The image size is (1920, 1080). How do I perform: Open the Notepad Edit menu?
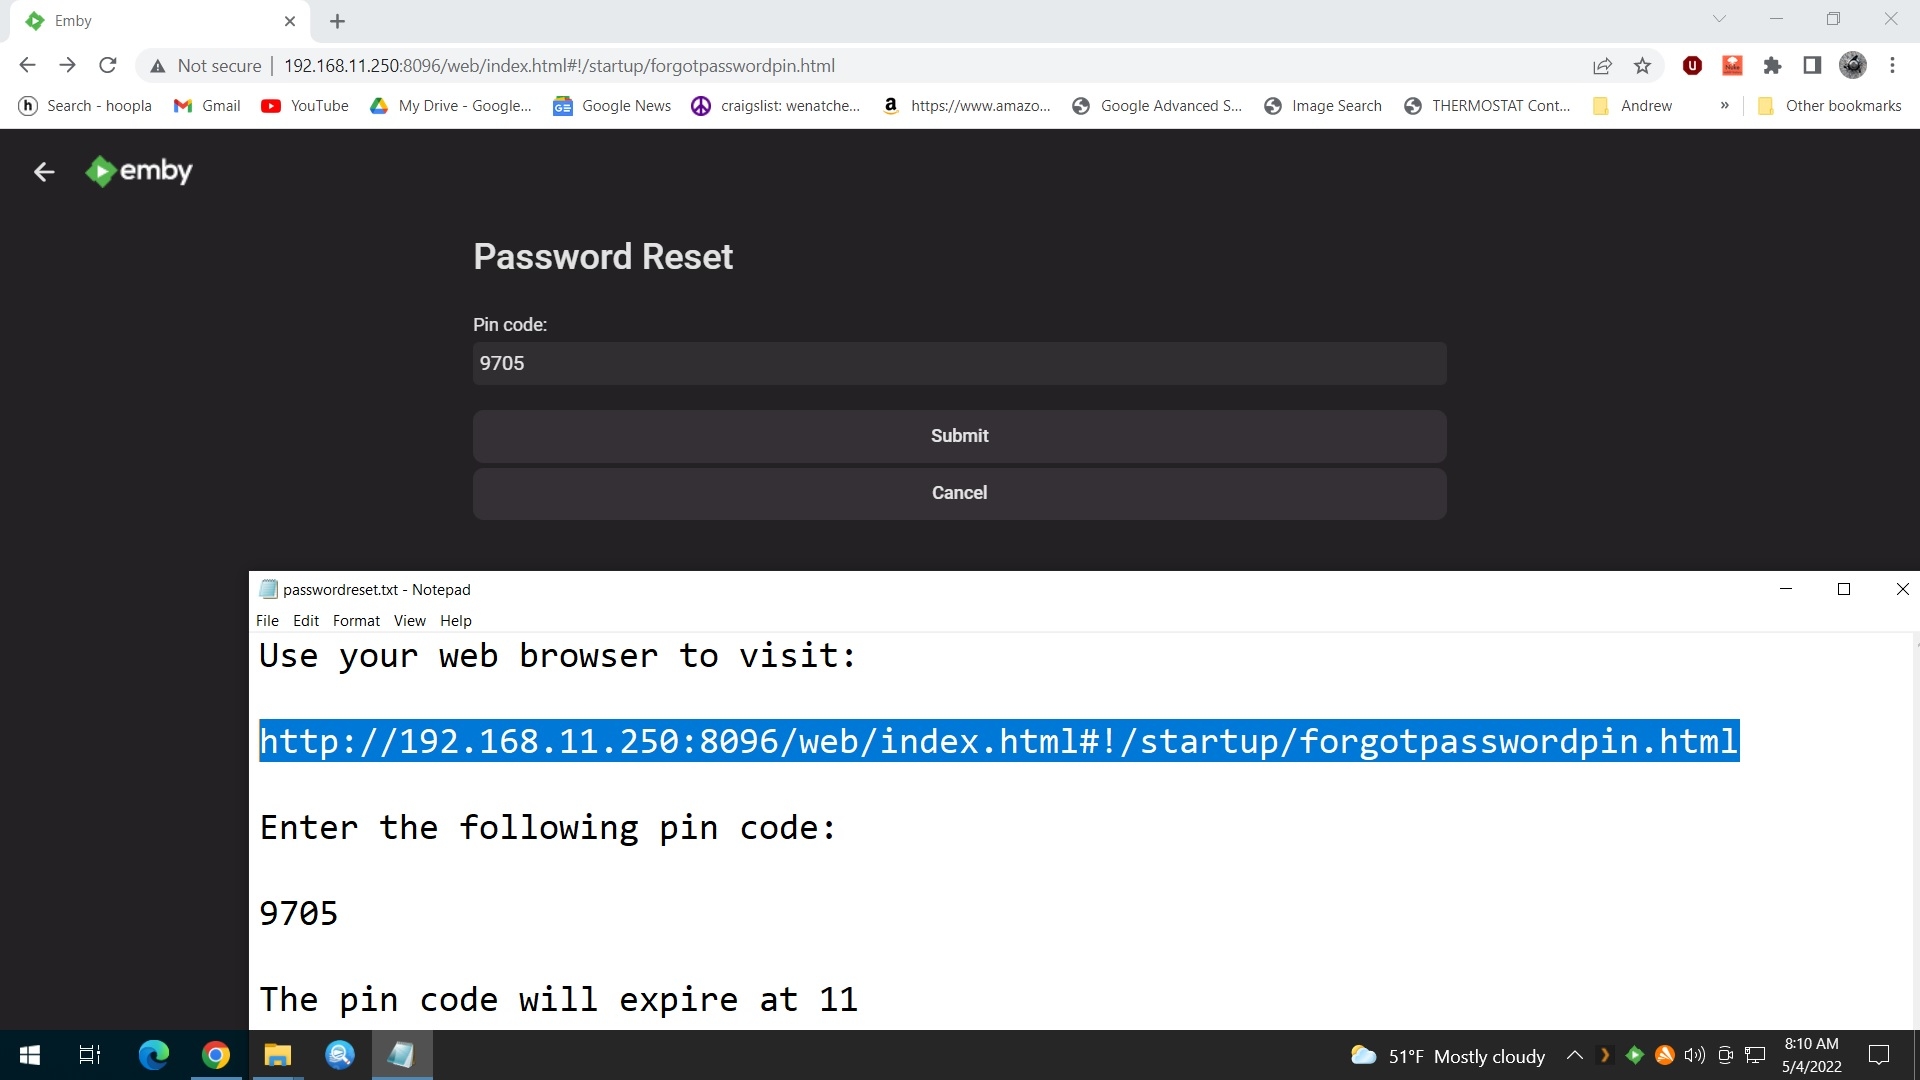click(x=305, y=622)
